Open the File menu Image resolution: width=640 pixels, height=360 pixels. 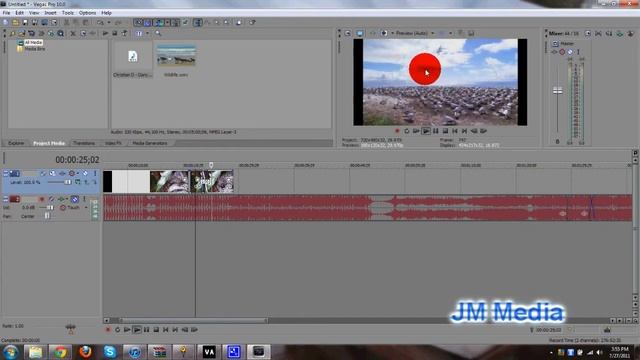(6, 13)
